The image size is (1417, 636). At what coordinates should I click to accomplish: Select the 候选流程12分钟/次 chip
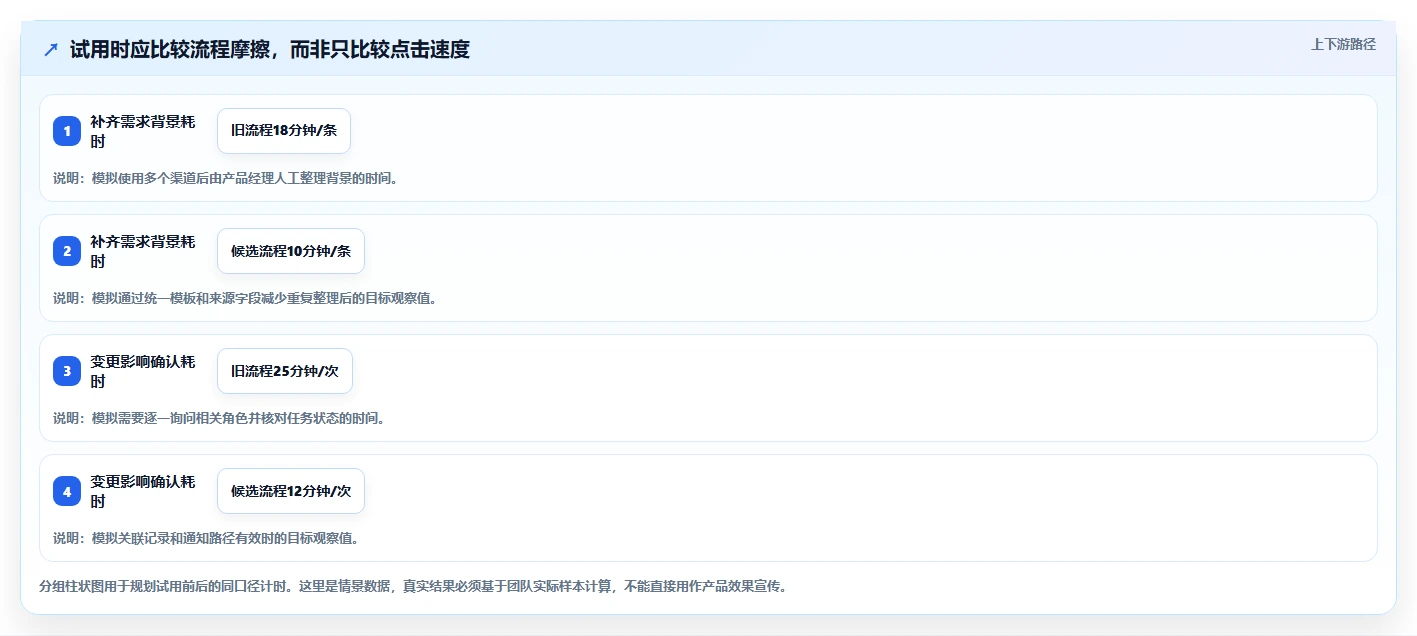291,491
